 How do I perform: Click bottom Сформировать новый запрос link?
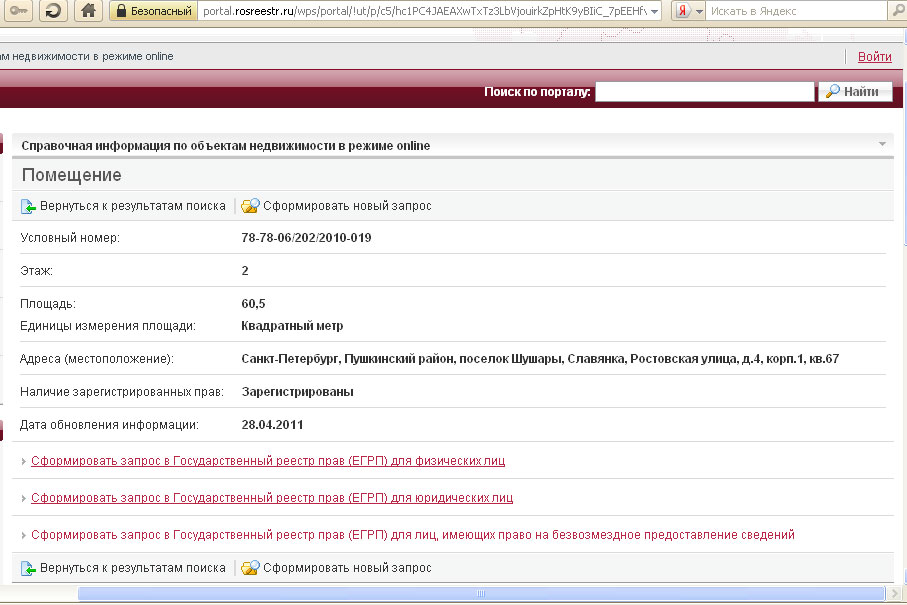[x=347, y=568]
